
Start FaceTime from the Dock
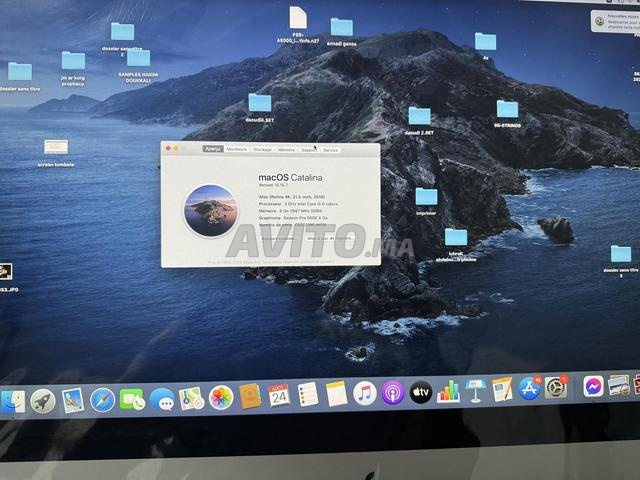[132, 399]
